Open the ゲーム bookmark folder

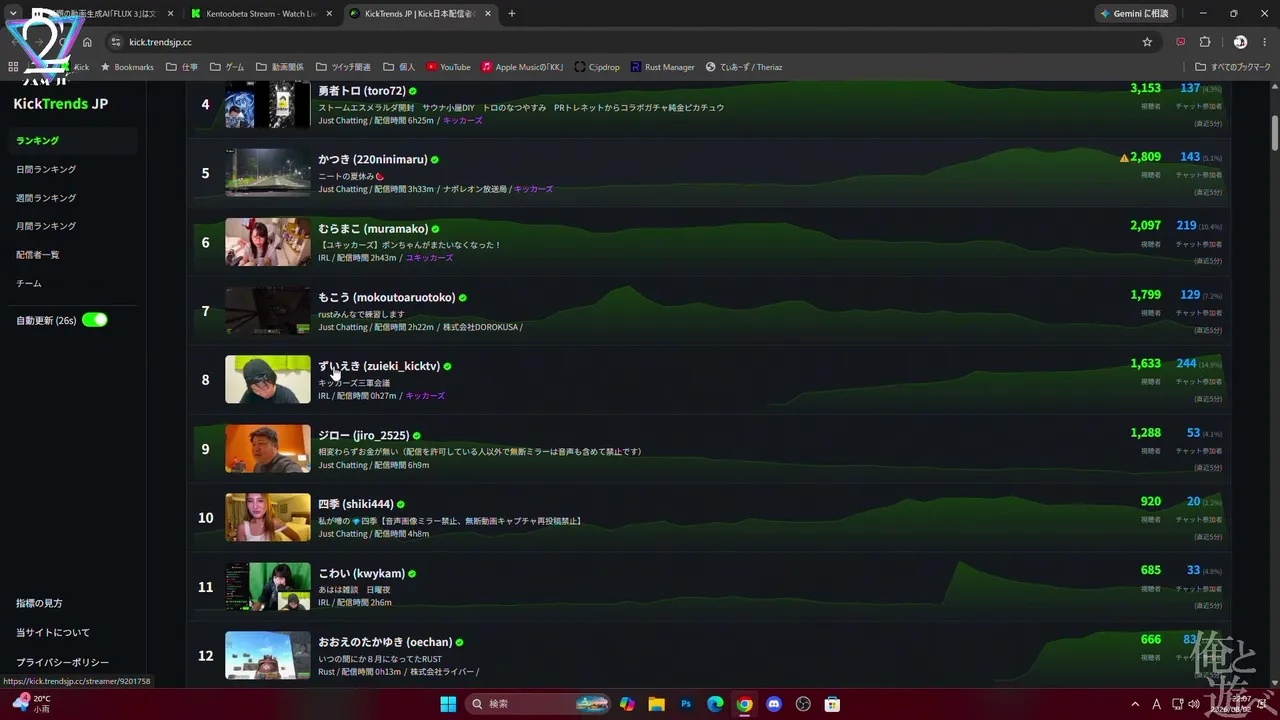point(227,67)
